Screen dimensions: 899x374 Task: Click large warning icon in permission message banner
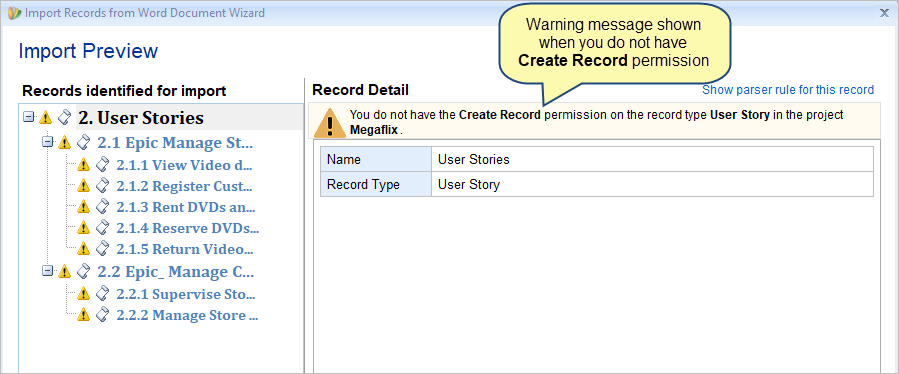(329, 122)
